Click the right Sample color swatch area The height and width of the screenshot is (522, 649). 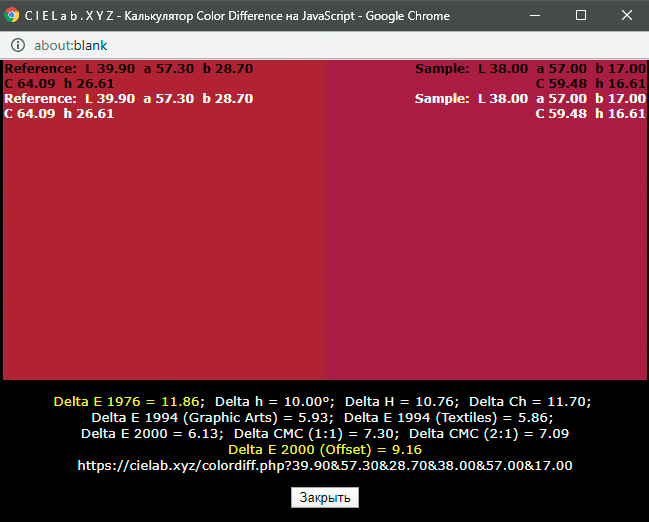[486, 220]
